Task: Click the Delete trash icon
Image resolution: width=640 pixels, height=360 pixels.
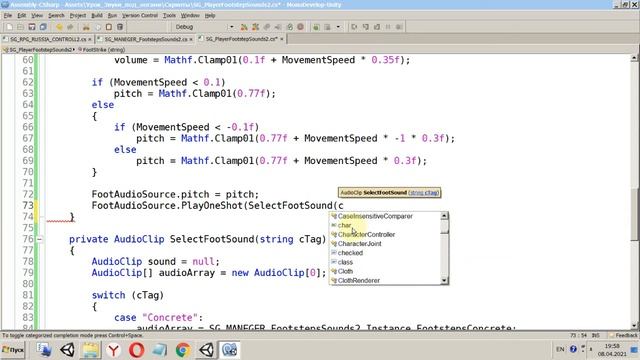Action: coord(120,27)
